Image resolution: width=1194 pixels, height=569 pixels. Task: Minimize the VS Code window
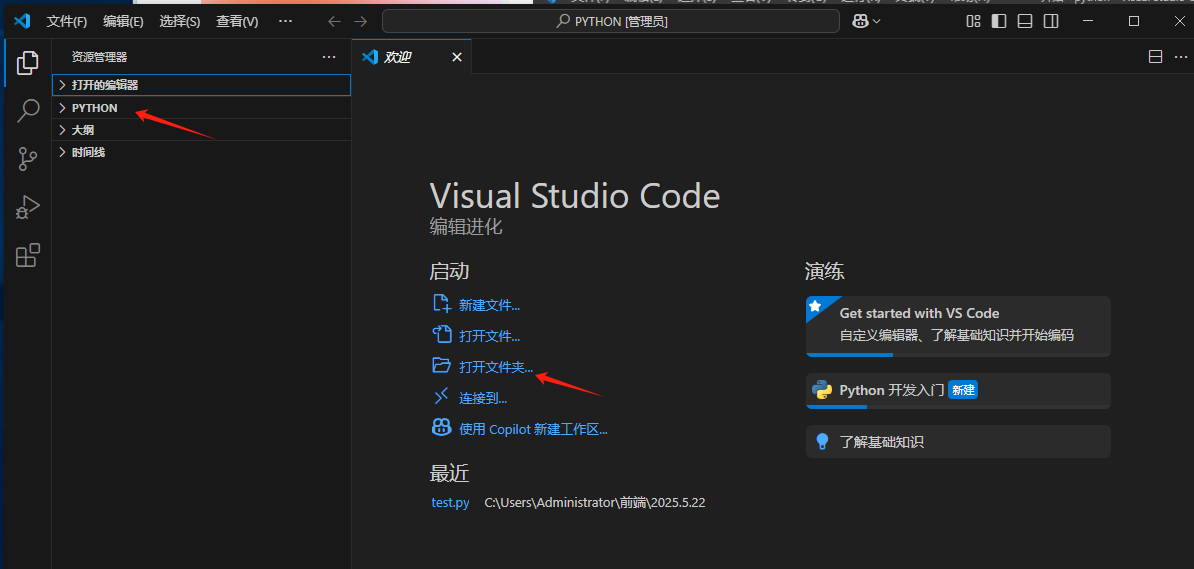pos(1089,21)
